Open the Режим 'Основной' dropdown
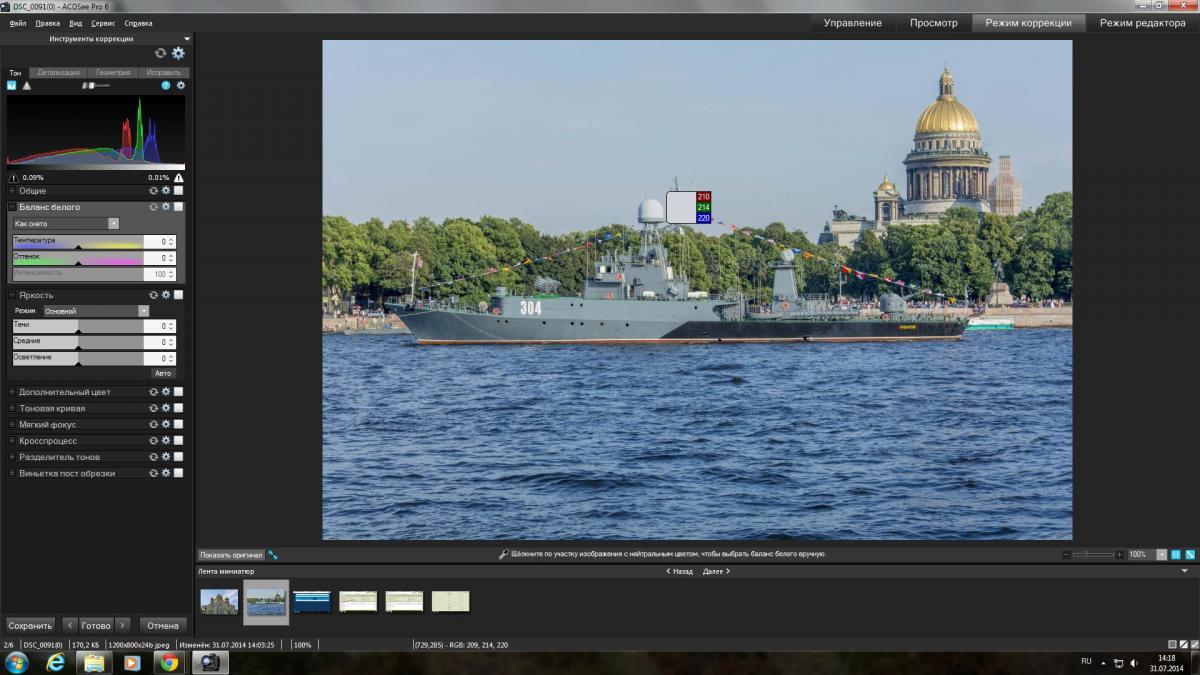 point(96,311)
